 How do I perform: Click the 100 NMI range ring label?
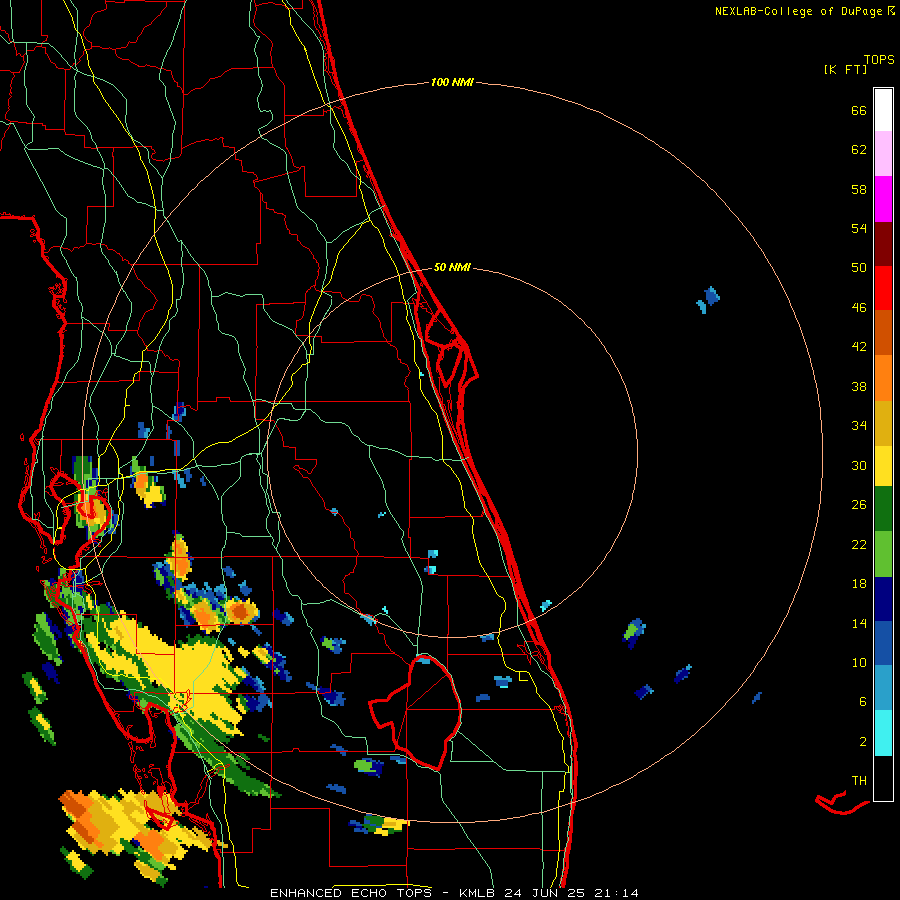coord(452,83)
